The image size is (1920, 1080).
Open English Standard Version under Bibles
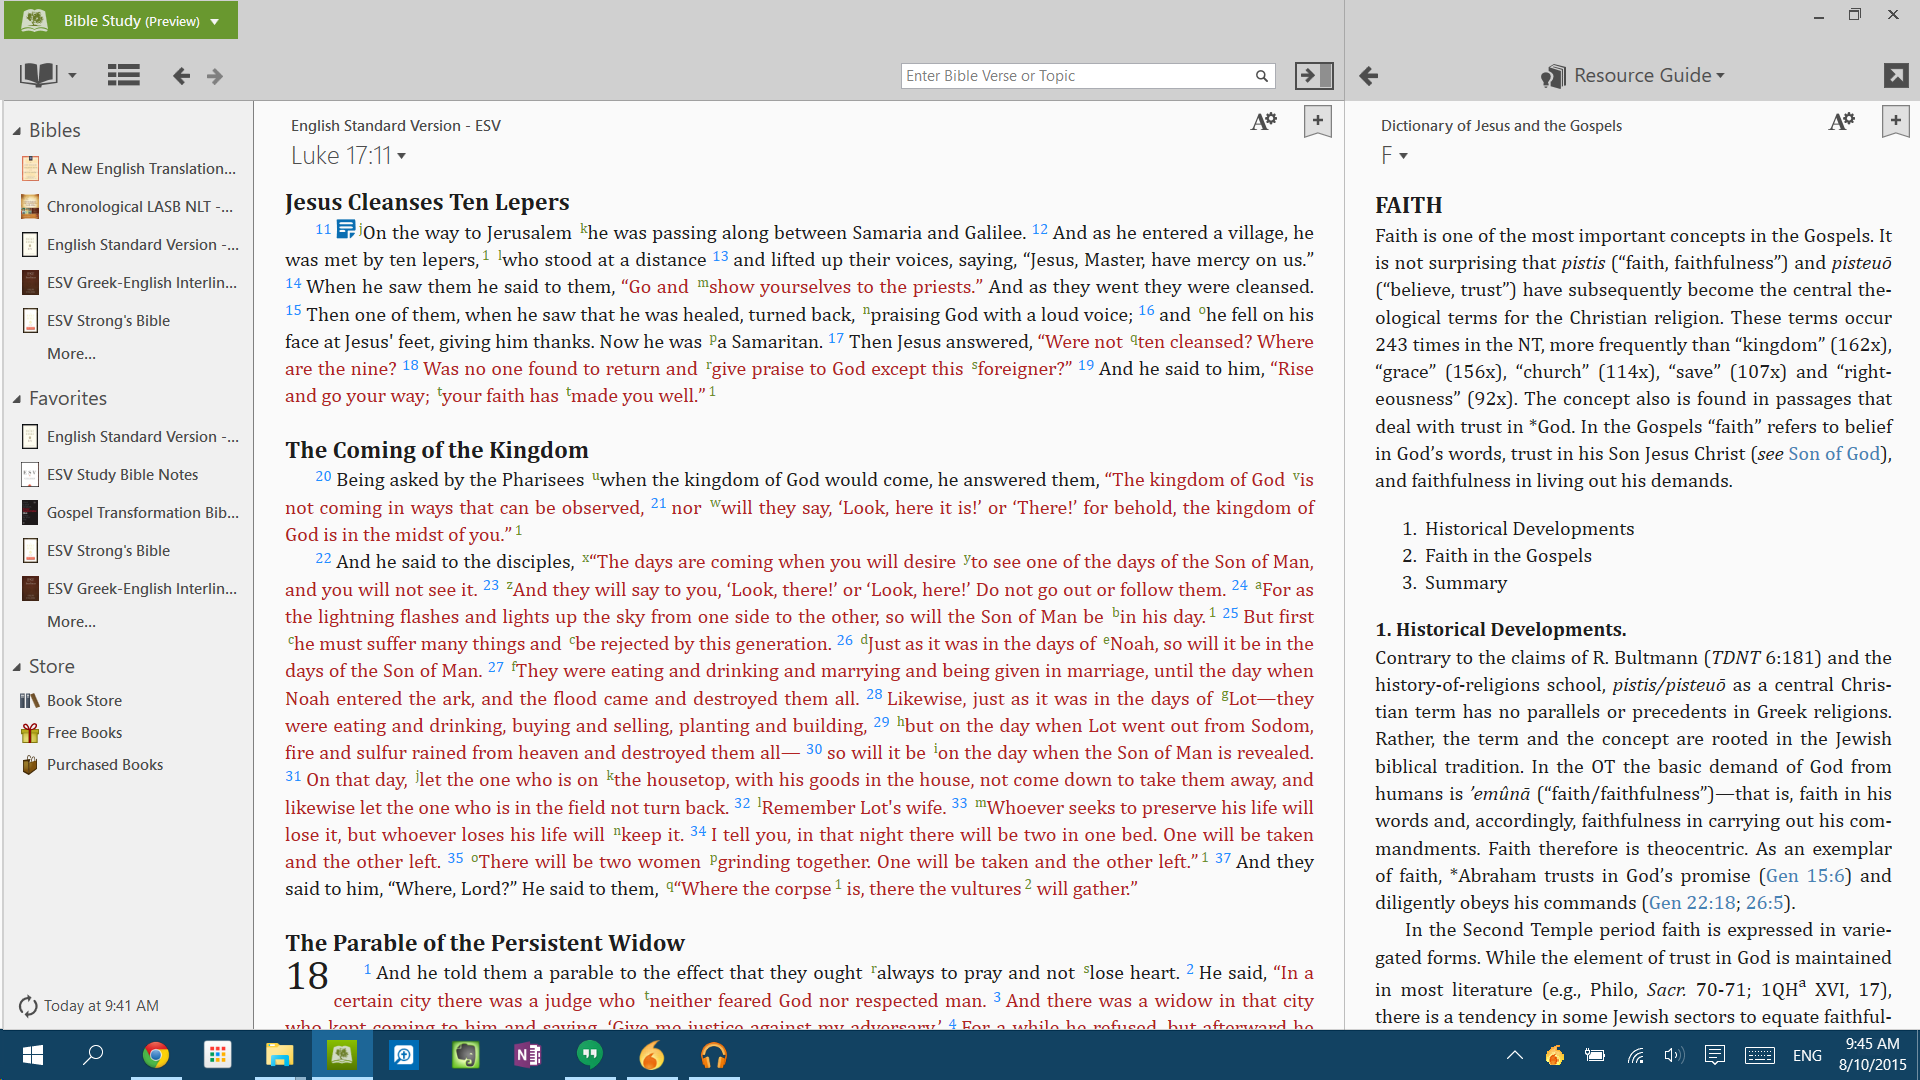(130, 245)
